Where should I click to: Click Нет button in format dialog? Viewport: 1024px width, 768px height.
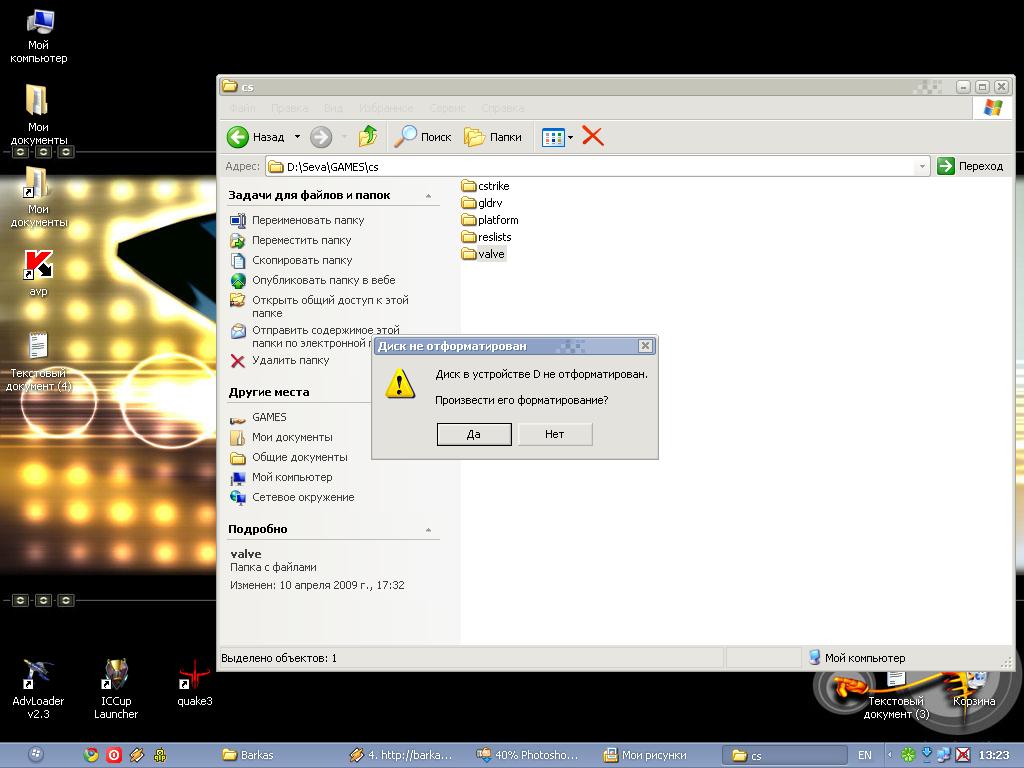pos(555,434)
